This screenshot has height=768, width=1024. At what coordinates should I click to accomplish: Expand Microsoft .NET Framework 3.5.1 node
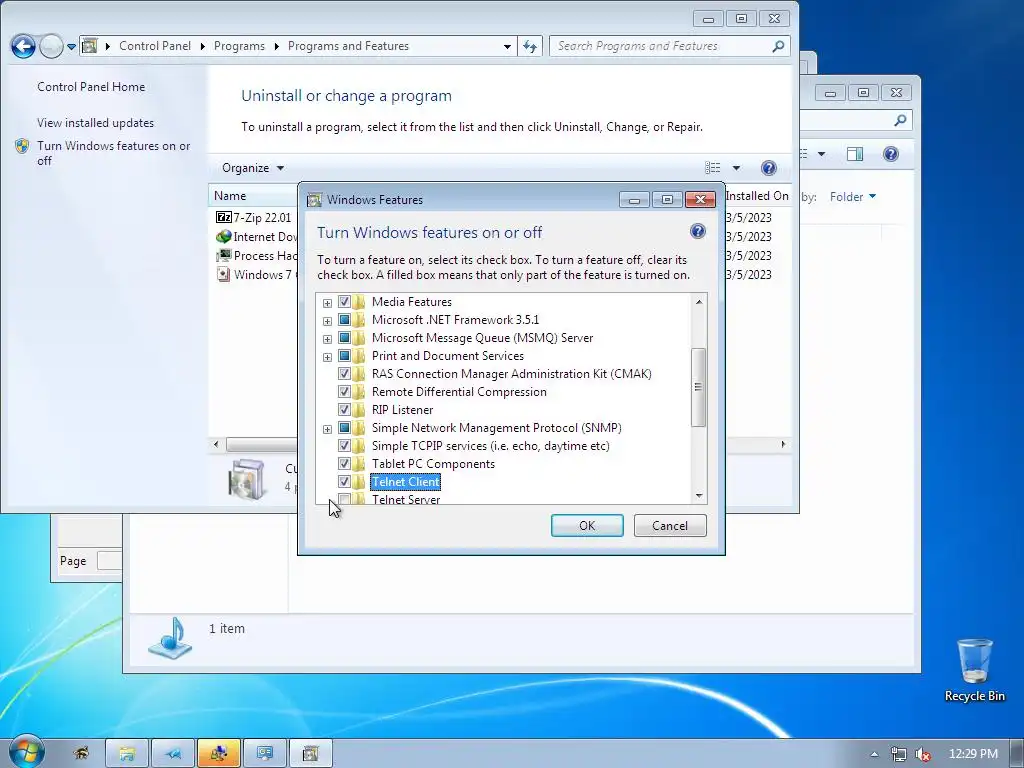click(327, 321)
